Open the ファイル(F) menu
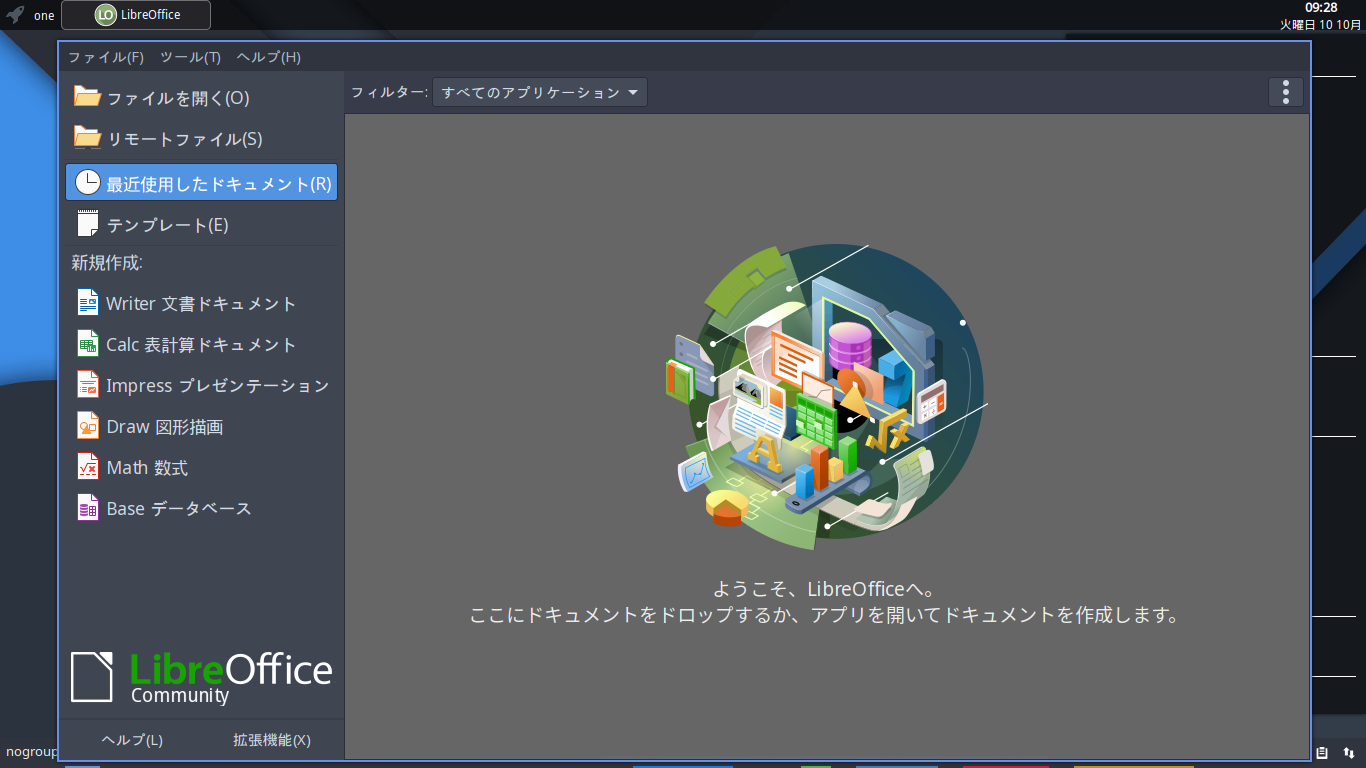This screenshot has height=768, width=1366. (x=106, y=57)
